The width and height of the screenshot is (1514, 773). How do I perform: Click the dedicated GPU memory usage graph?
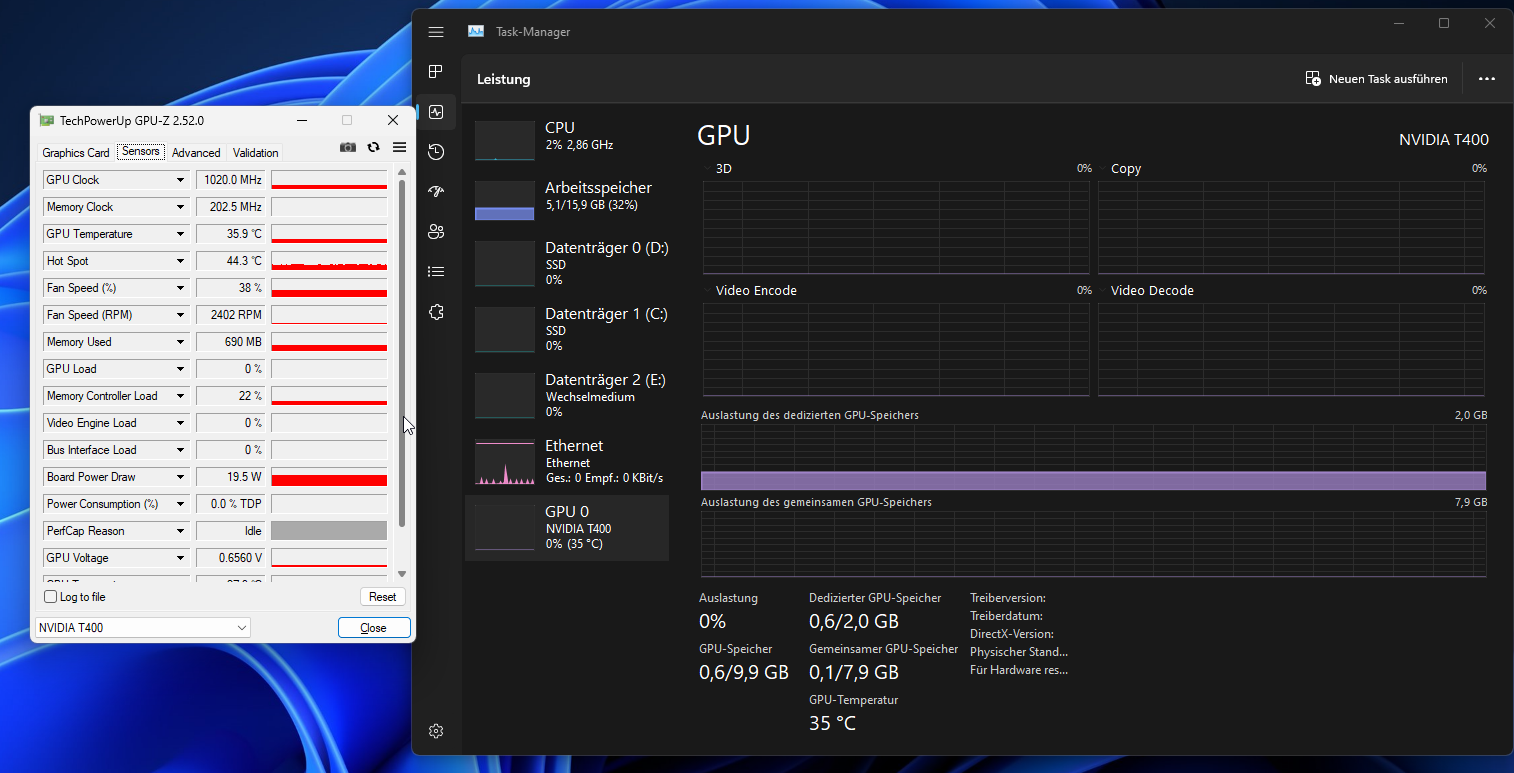[1093, 457]
